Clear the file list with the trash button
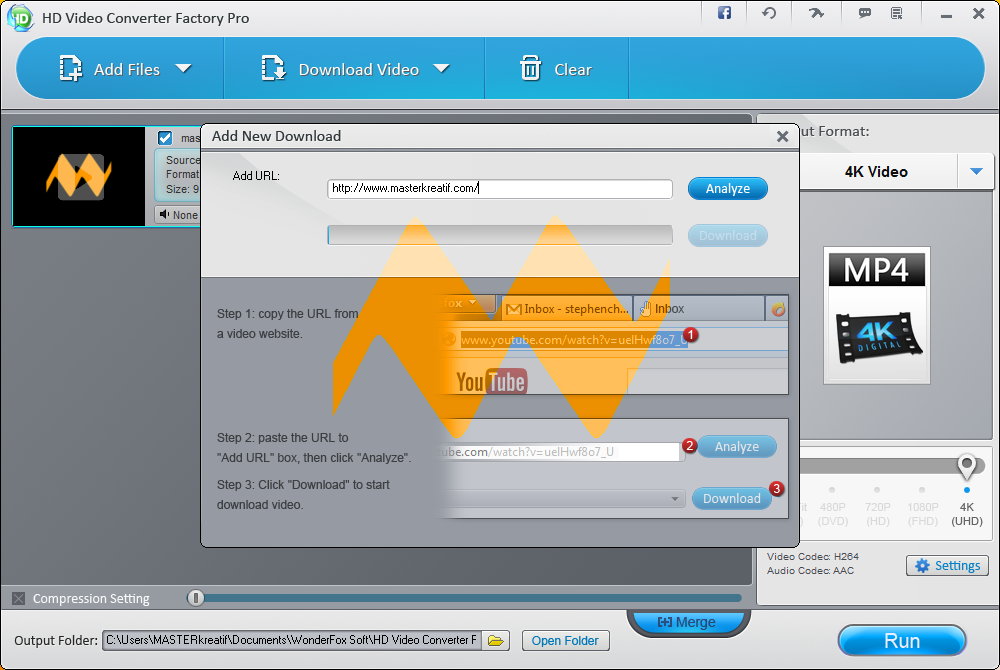Screen dimensions: 1000x670 (556, 69)
